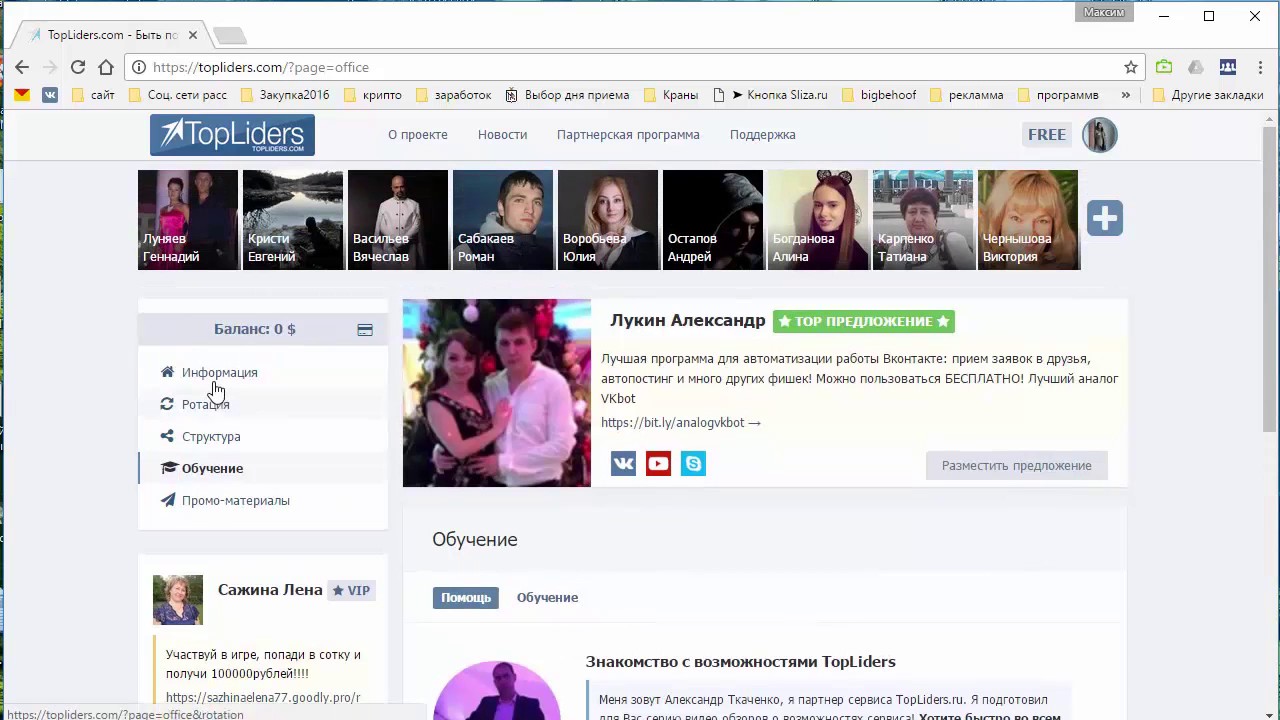Click the green extension icon in toolbar
The image size is (1280, 720).
tap(1164, 67)
